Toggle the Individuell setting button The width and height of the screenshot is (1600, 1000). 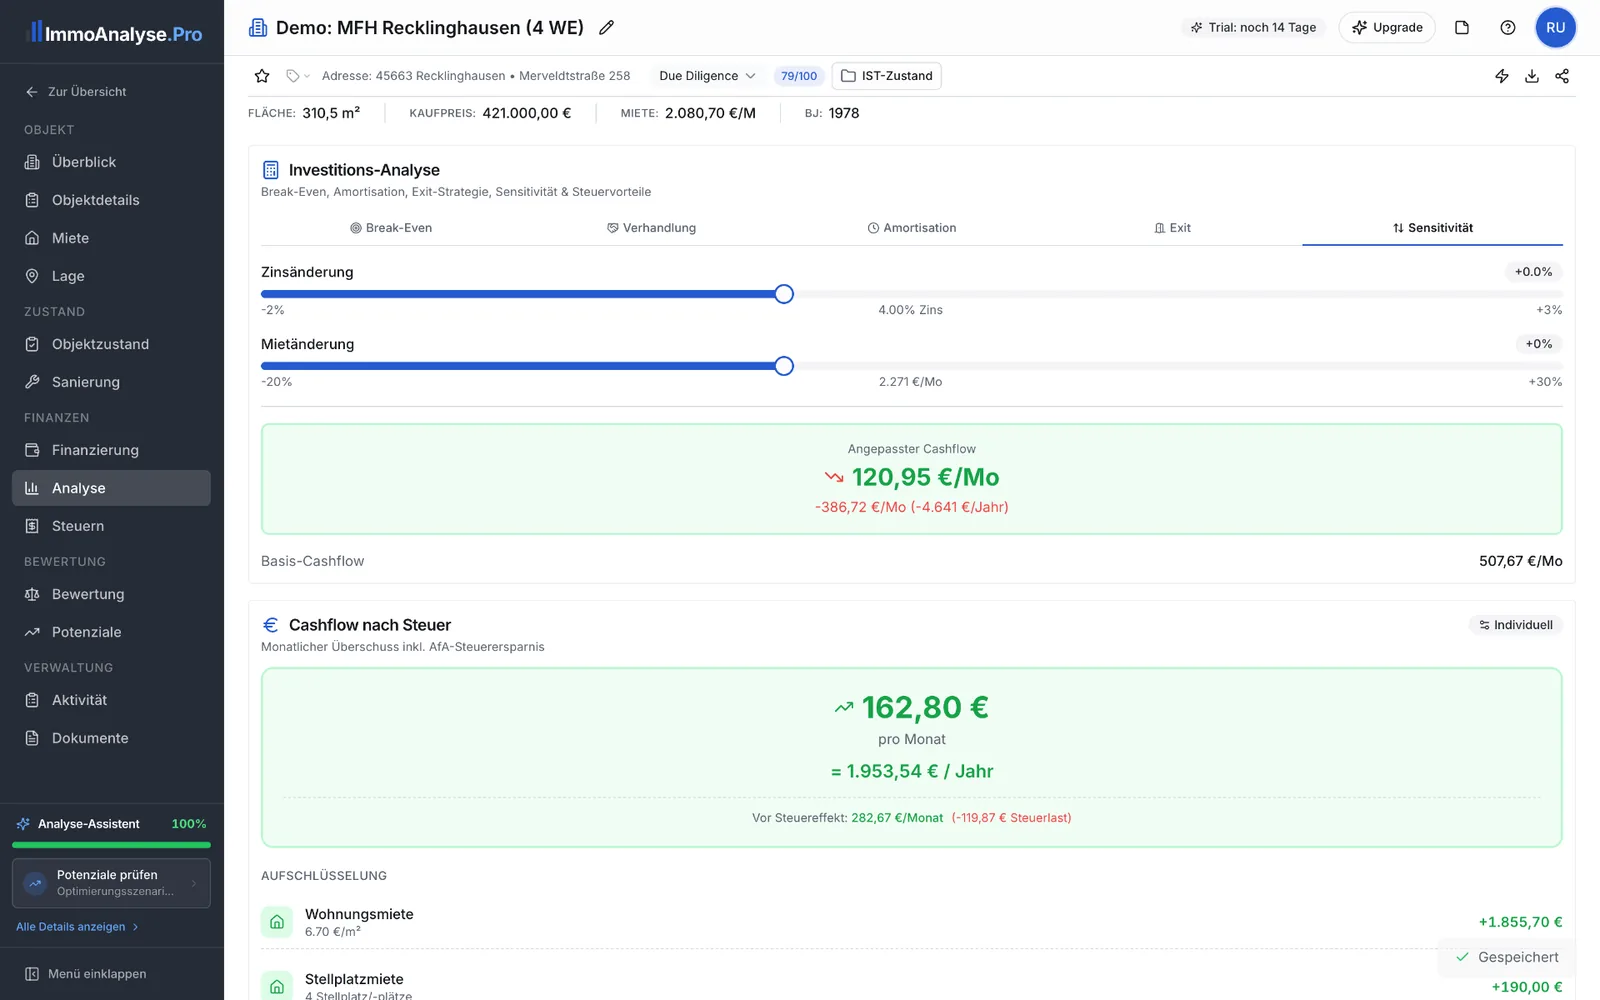(1515, 625)
